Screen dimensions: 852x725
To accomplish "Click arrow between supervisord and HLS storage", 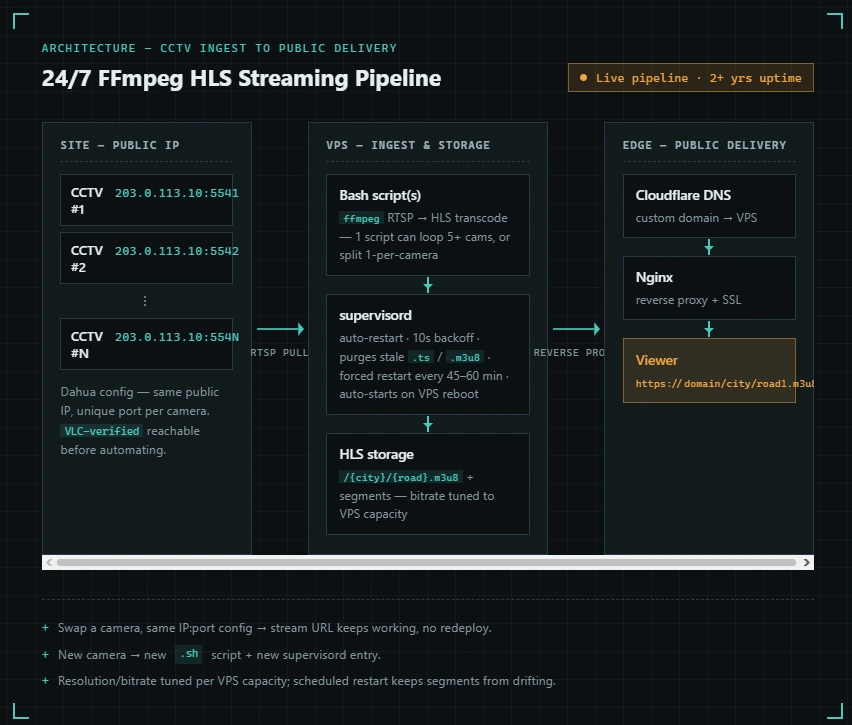I will click(428, 424).
